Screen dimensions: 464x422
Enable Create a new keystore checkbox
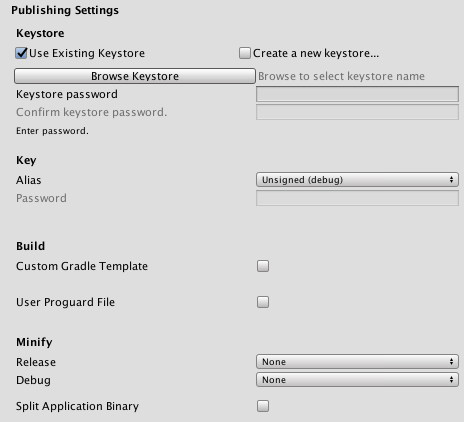coord(245,53)
